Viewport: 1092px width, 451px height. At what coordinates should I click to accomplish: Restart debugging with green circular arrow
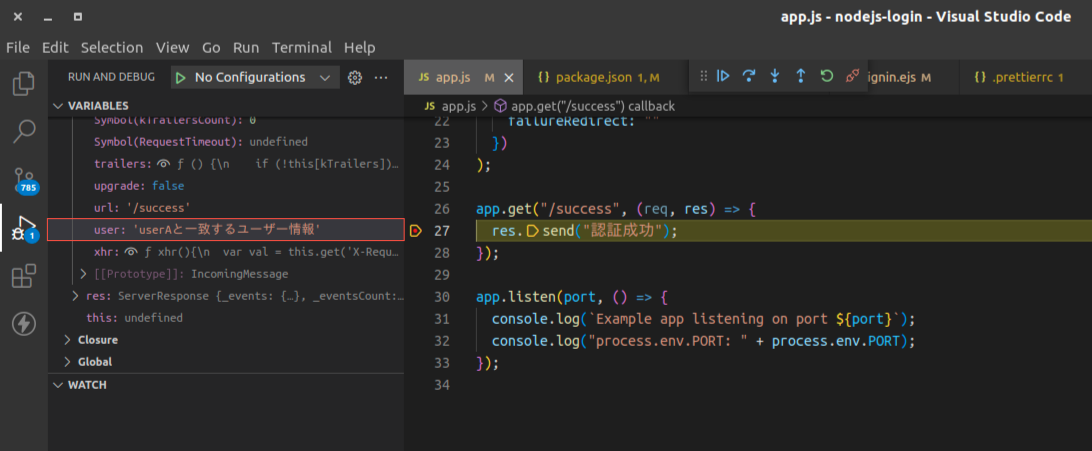pos(826,76)
